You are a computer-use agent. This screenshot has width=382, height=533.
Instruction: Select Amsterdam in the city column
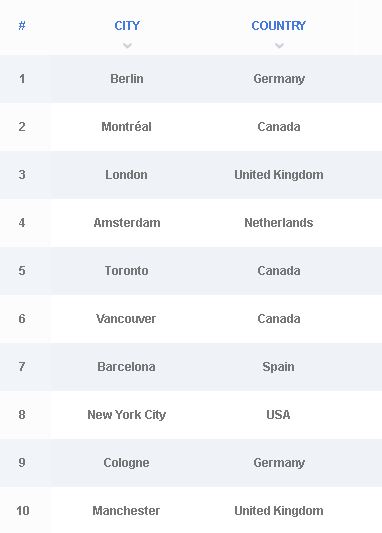click(127, 223)
